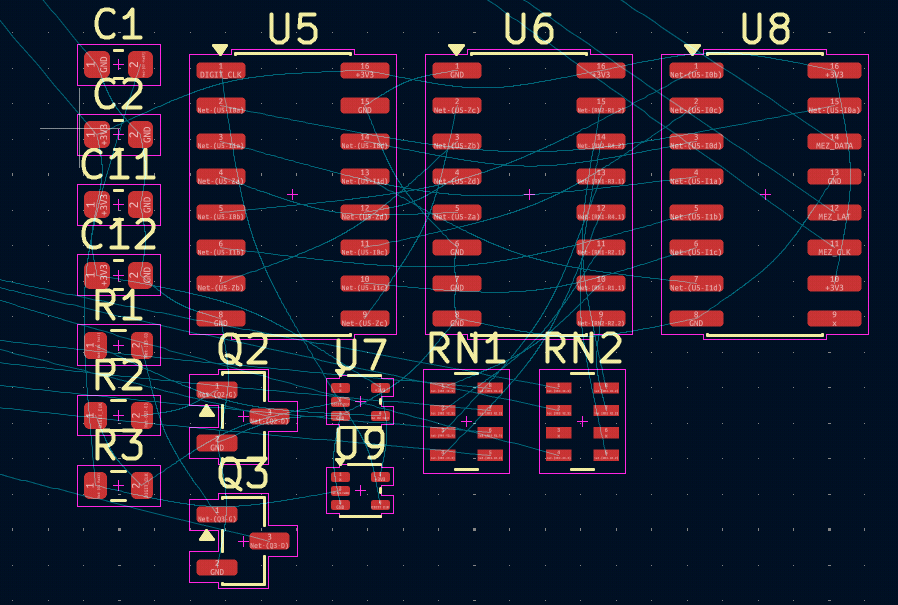Viewport: 898px width, 605px height.
Task: Click pad 1 of resistor R1
Action: click(95, 345)
